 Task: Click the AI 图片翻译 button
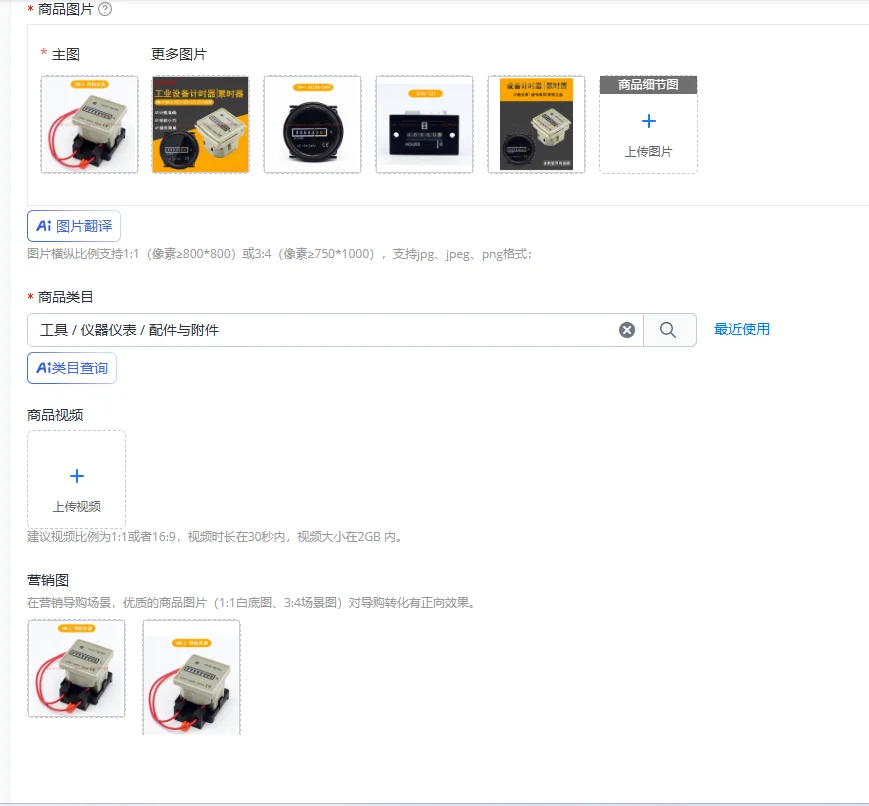pyautogui.click(x=74, y=226)
